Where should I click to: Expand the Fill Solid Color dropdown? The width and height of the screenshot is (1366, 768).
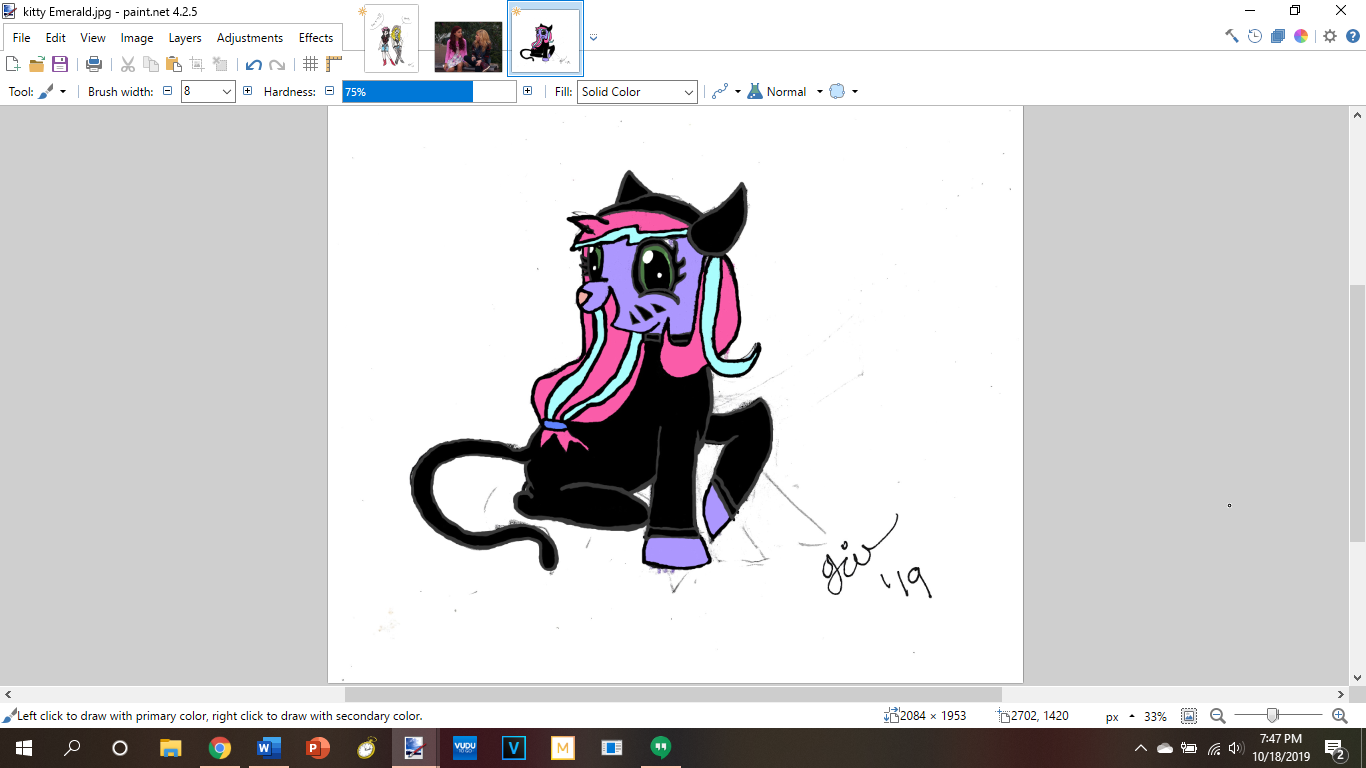[x=689, y=92]
